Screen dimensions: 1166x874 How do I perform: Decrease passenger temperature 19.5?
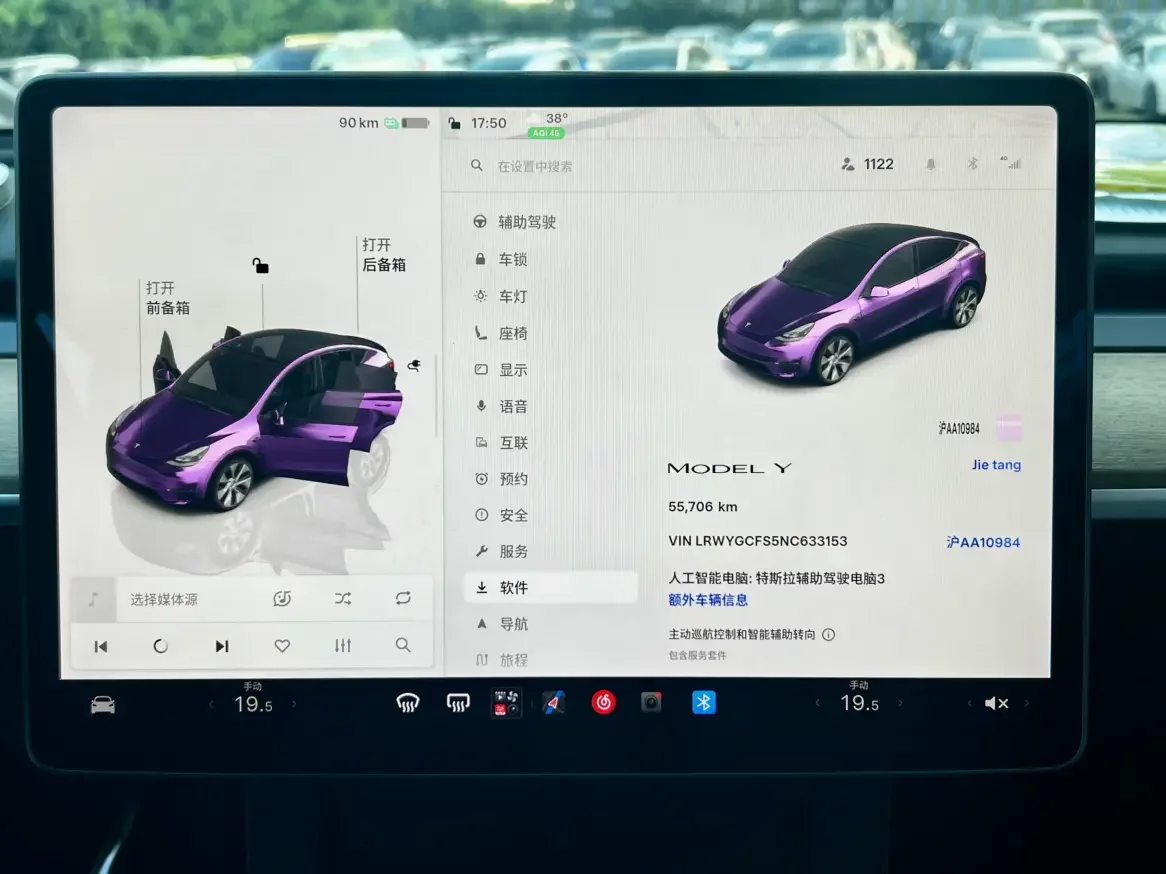[x=818, y=703]
